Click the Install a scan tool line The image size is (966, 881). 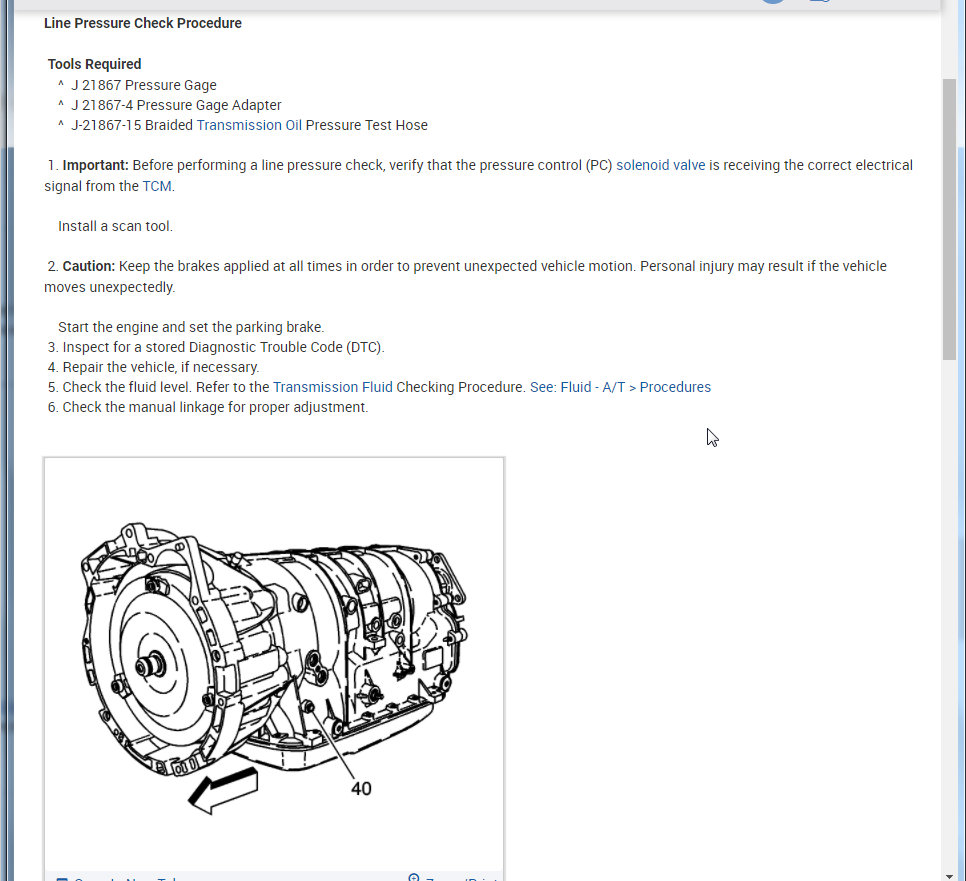pos(115,226)
